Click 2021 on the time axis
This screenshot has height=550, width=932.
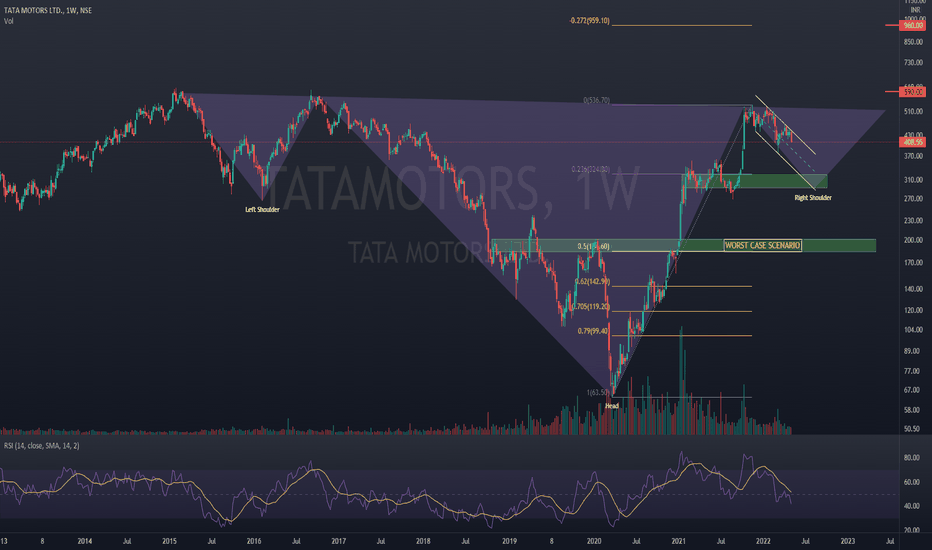[678, 541]
